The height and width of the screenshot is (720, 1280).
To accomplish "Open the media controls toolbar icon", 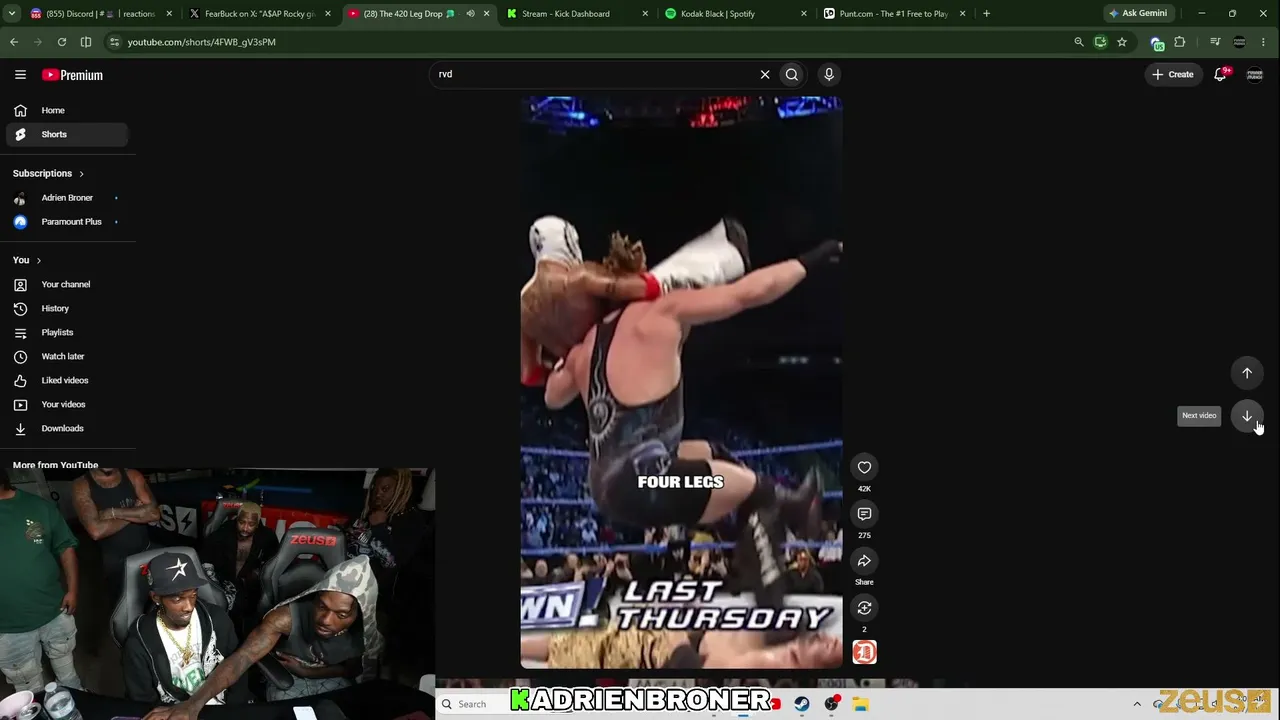I will click(1215, 42).
